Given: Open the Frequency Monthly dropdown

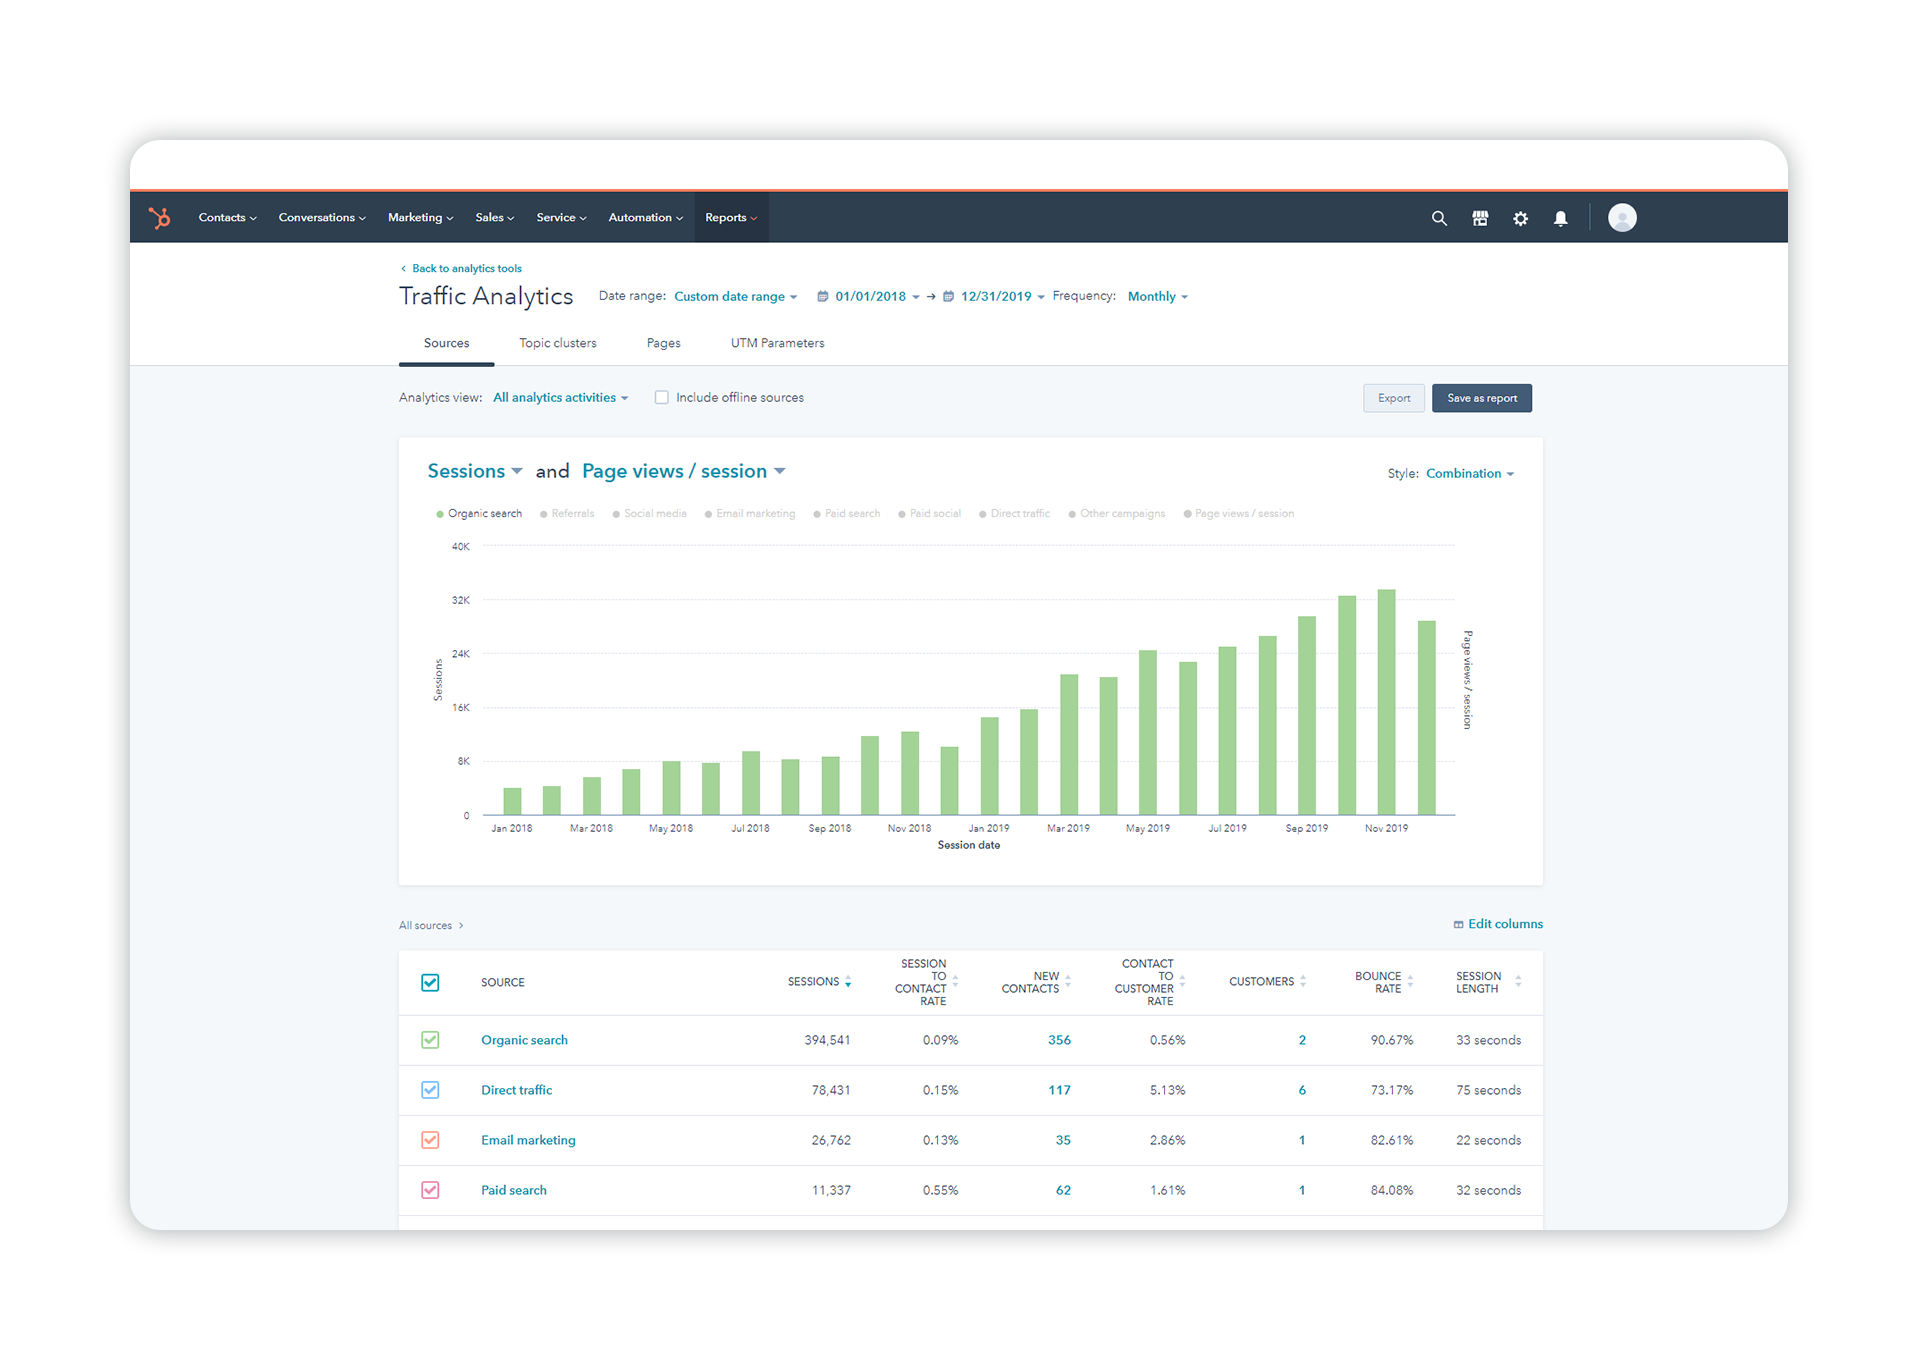Looking at the screenshot, I should click(x=1156, y=296).
